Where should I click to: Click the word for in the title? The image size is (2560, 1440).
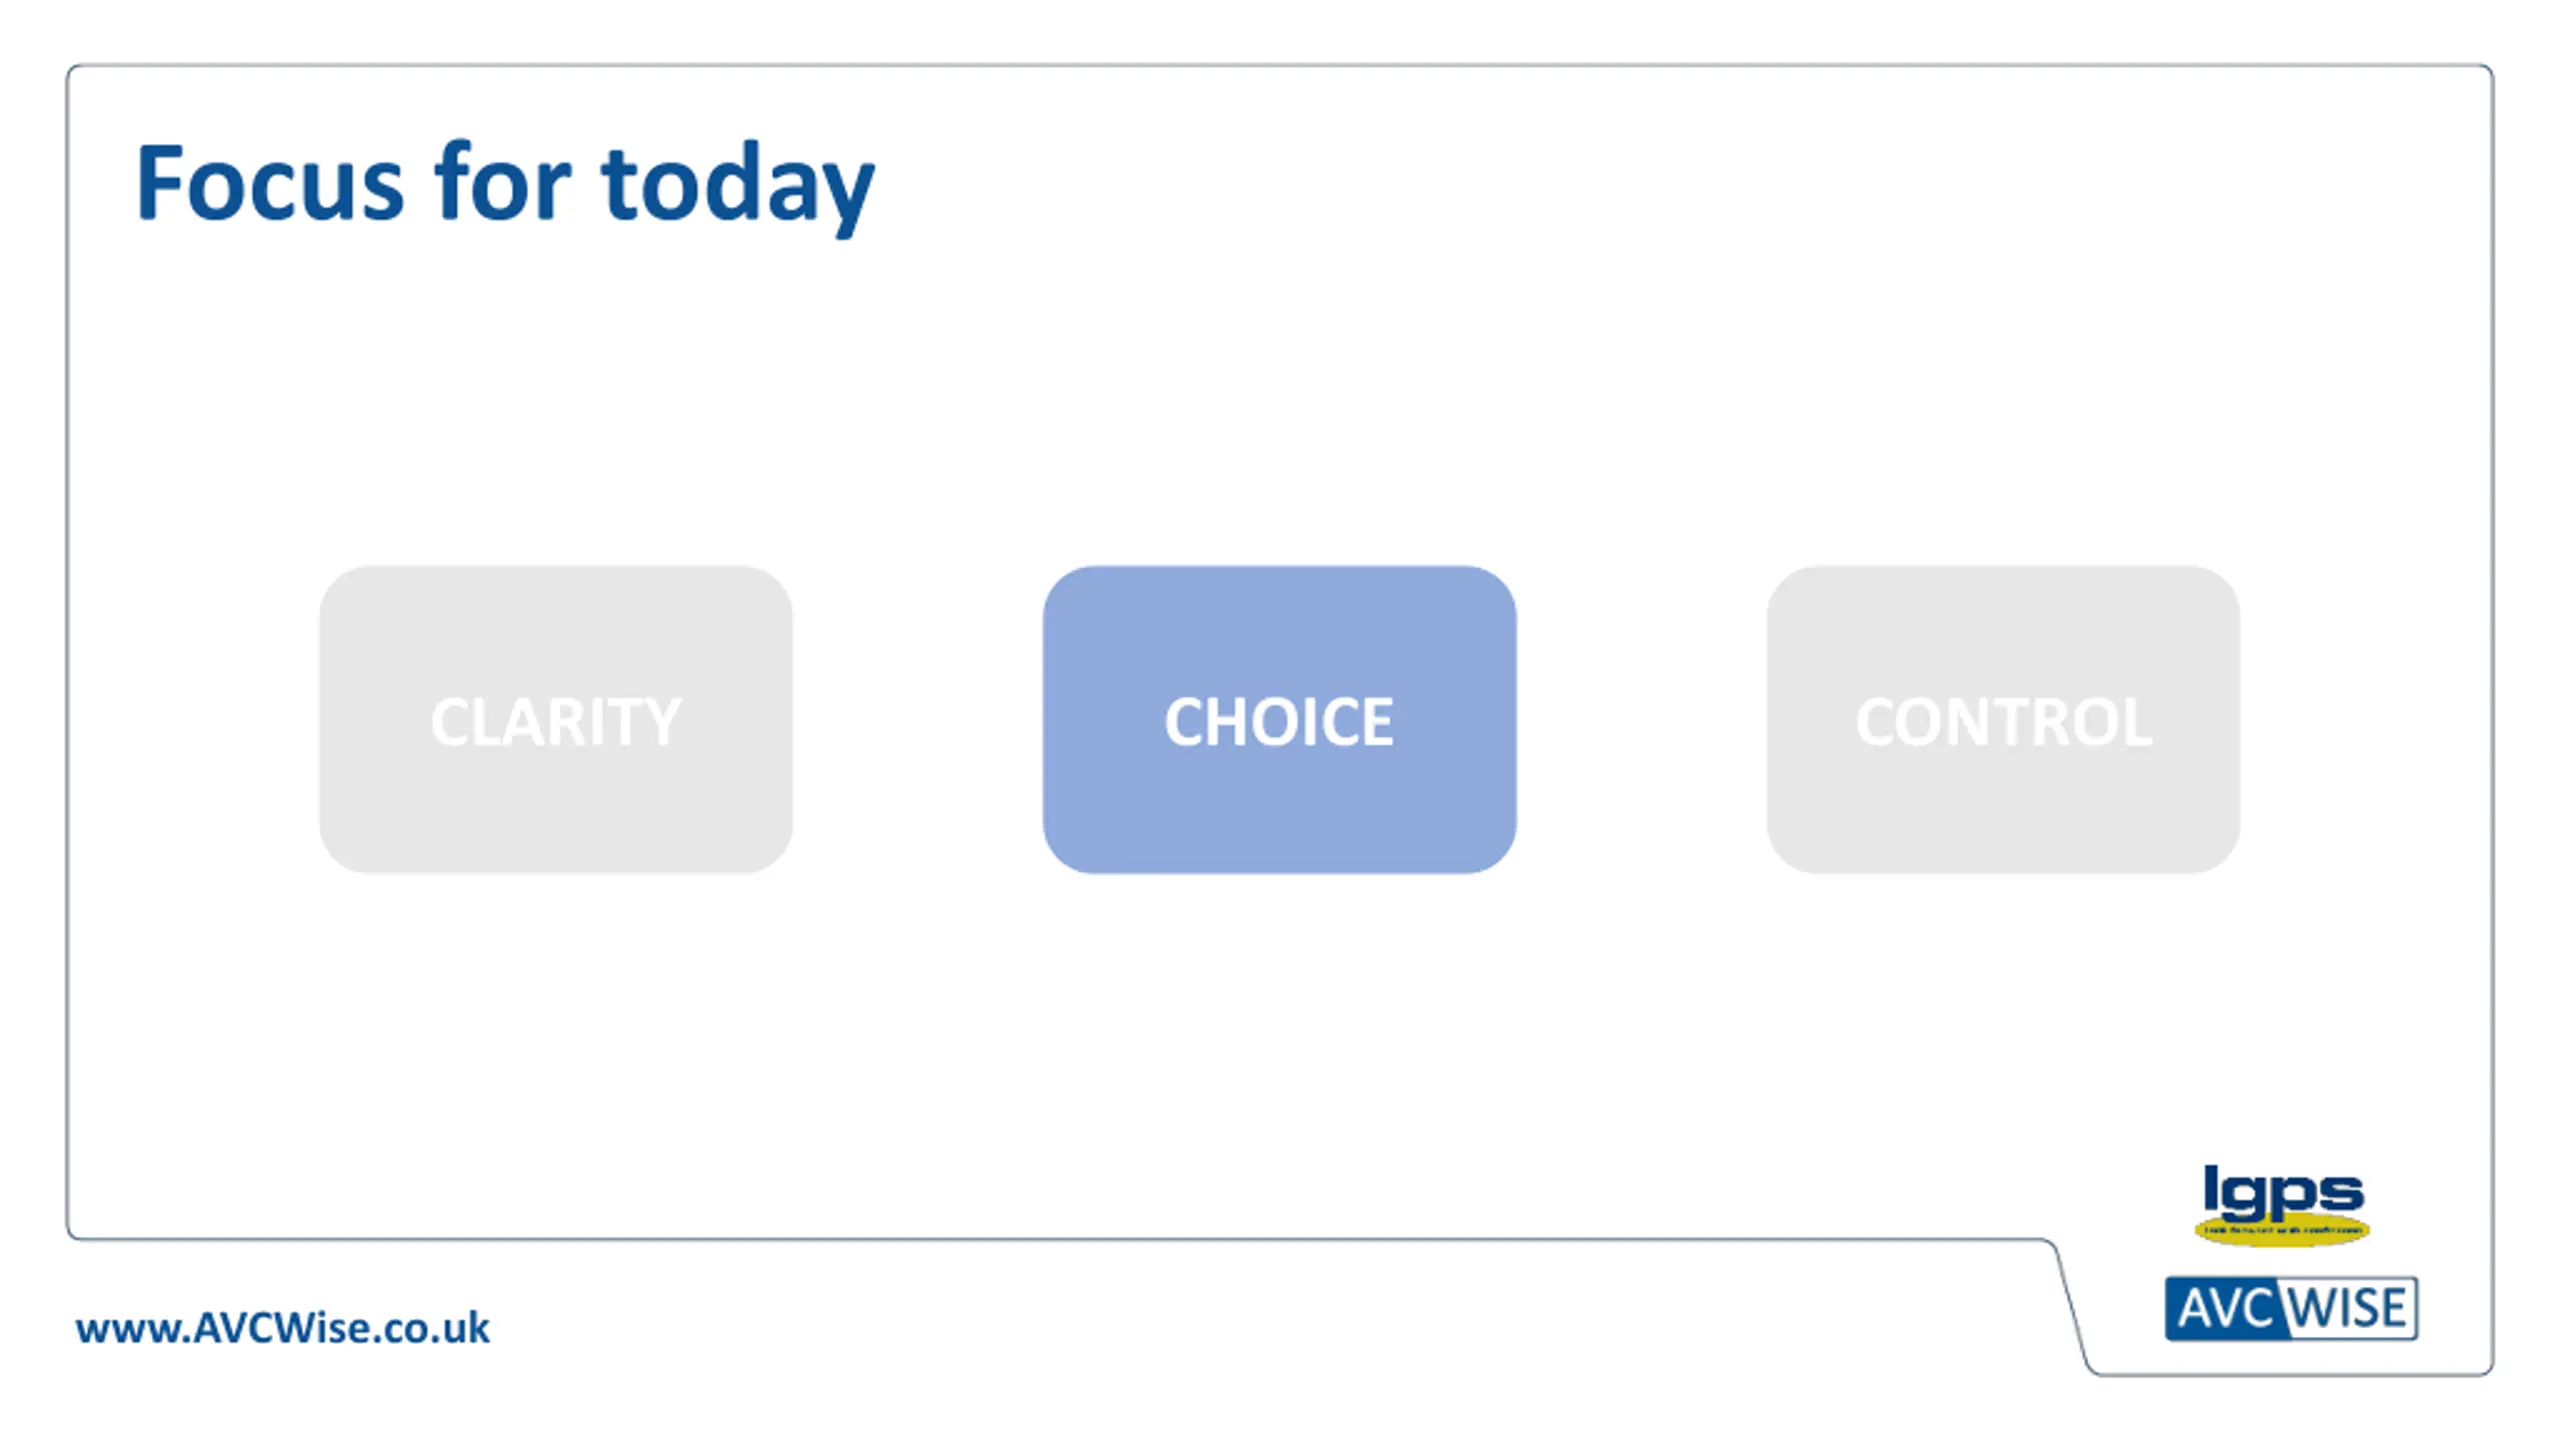(502, 182)
